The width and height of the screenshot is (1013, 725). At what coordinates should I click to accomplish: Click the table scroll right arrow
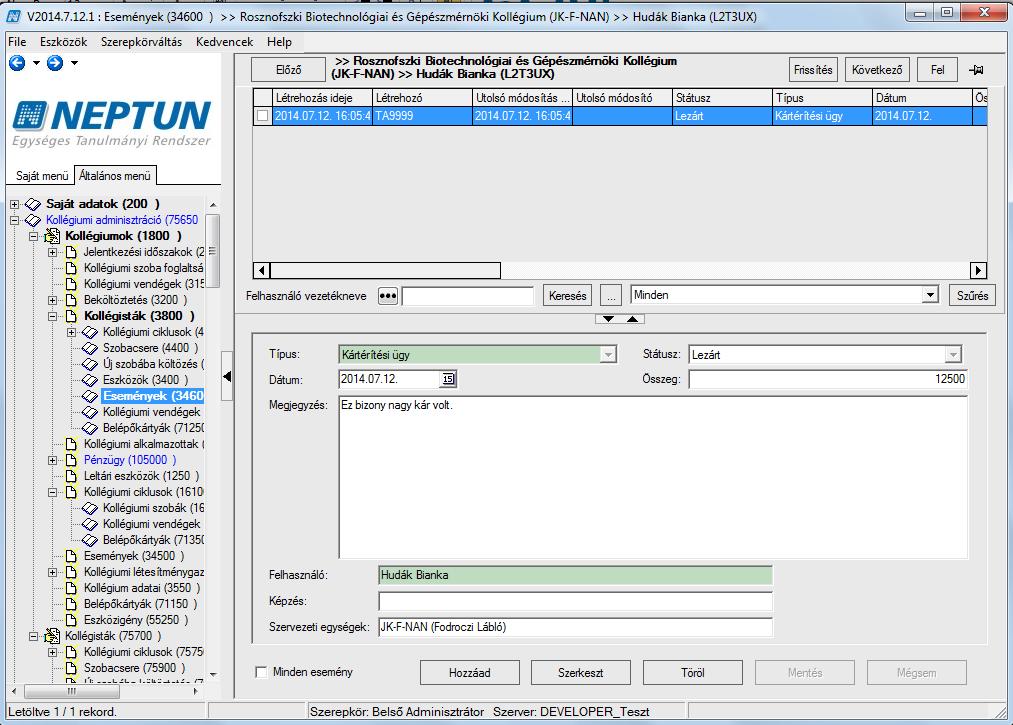click(979, 270)
